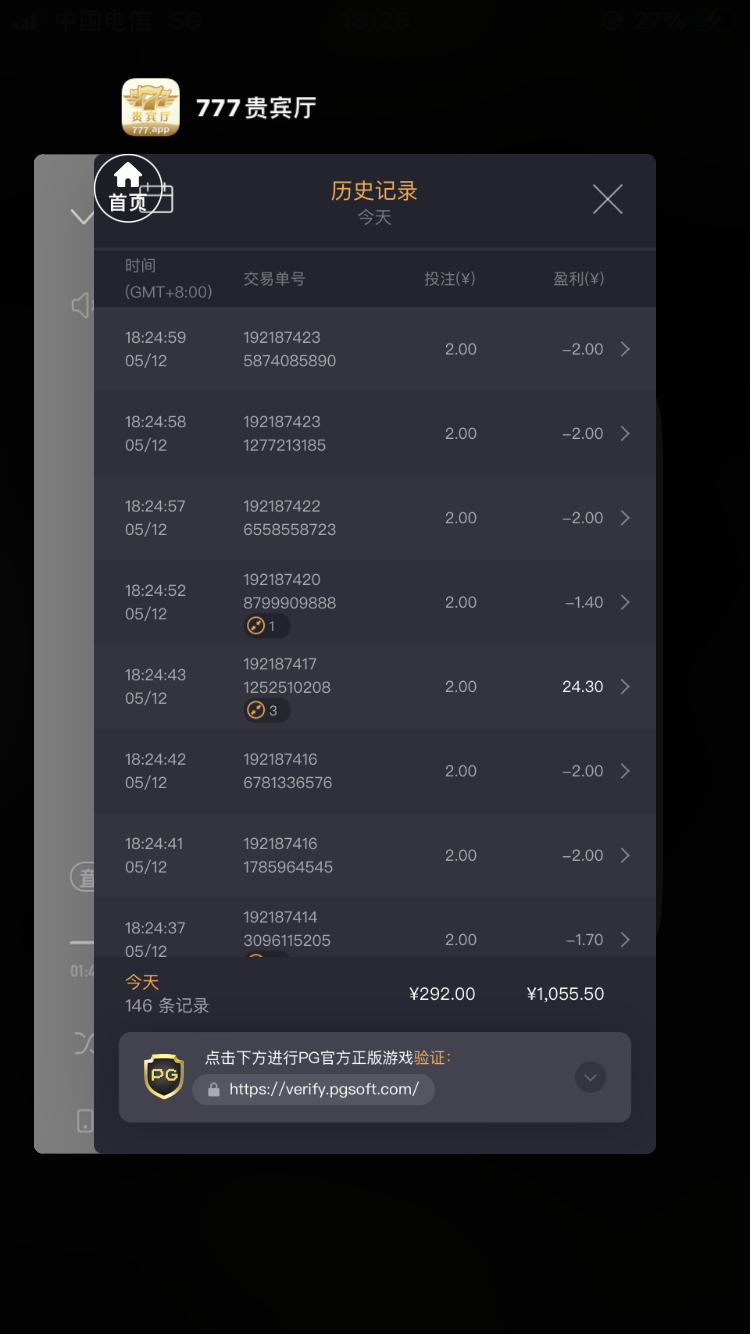Tap the 777贵宾厅 app icon
Viewport: 750px width, 1334px height.
click(x=150, y=107)
